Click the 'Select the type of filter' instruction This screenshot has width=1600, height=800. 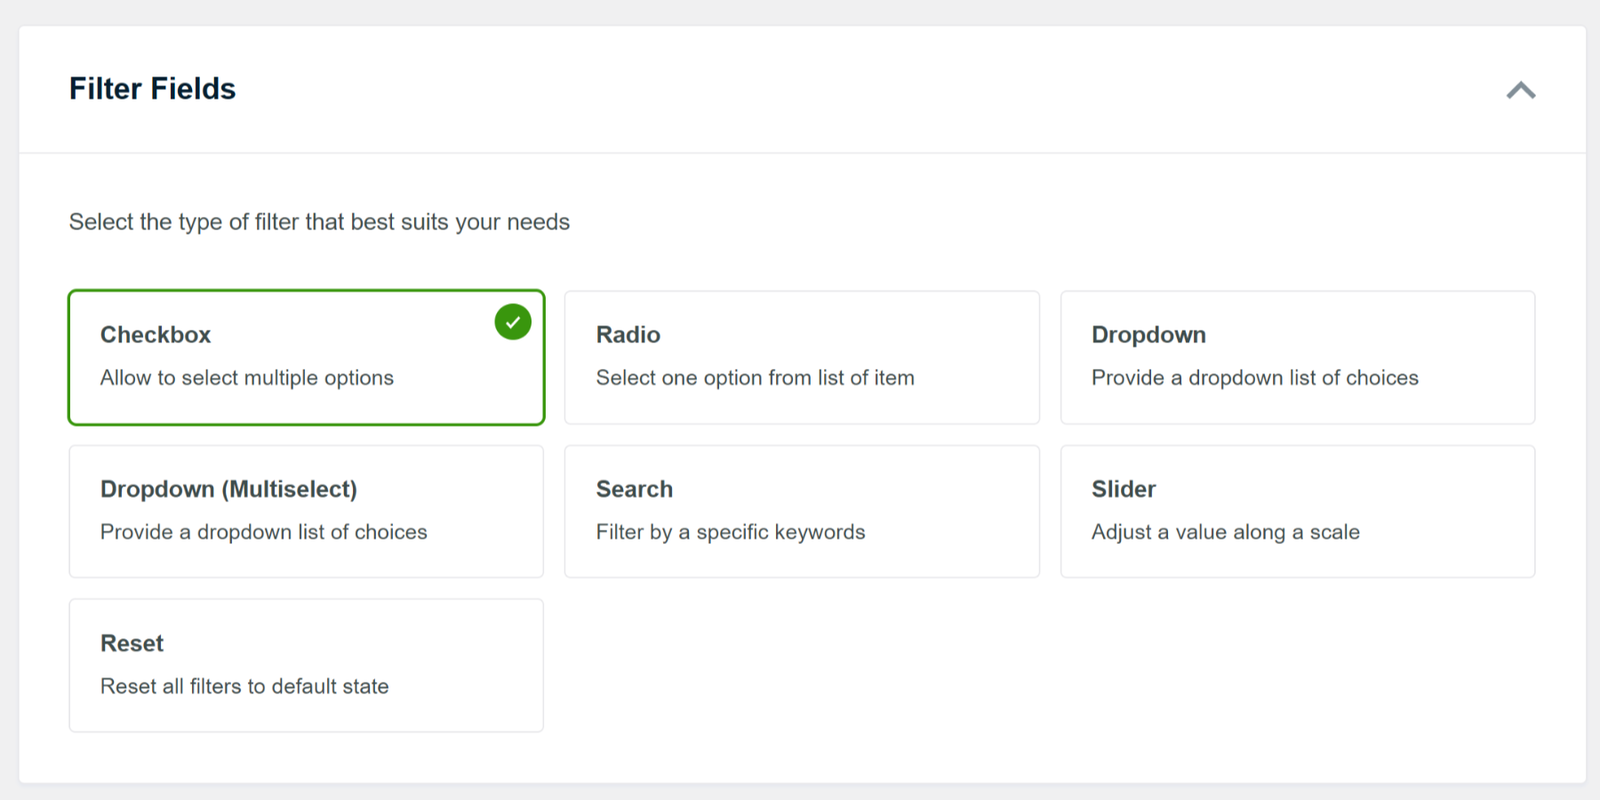[319, 222]
